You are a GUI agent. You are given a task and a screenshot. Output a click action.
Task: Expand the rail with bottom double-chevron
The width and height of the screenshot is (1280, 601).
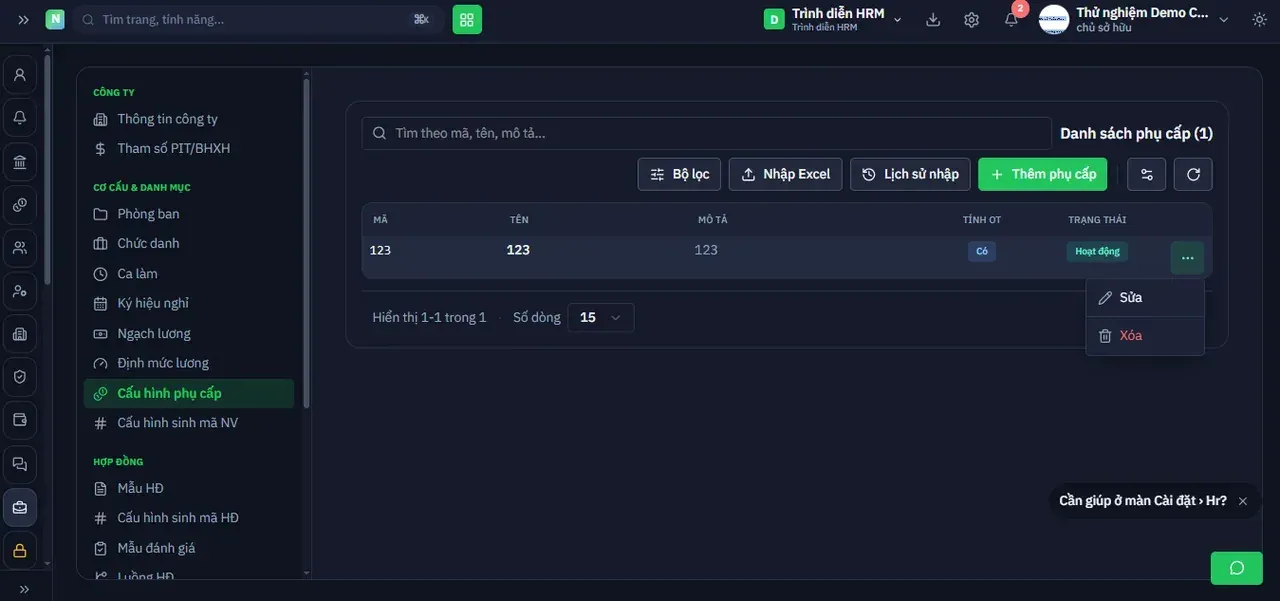pos(24,589)
